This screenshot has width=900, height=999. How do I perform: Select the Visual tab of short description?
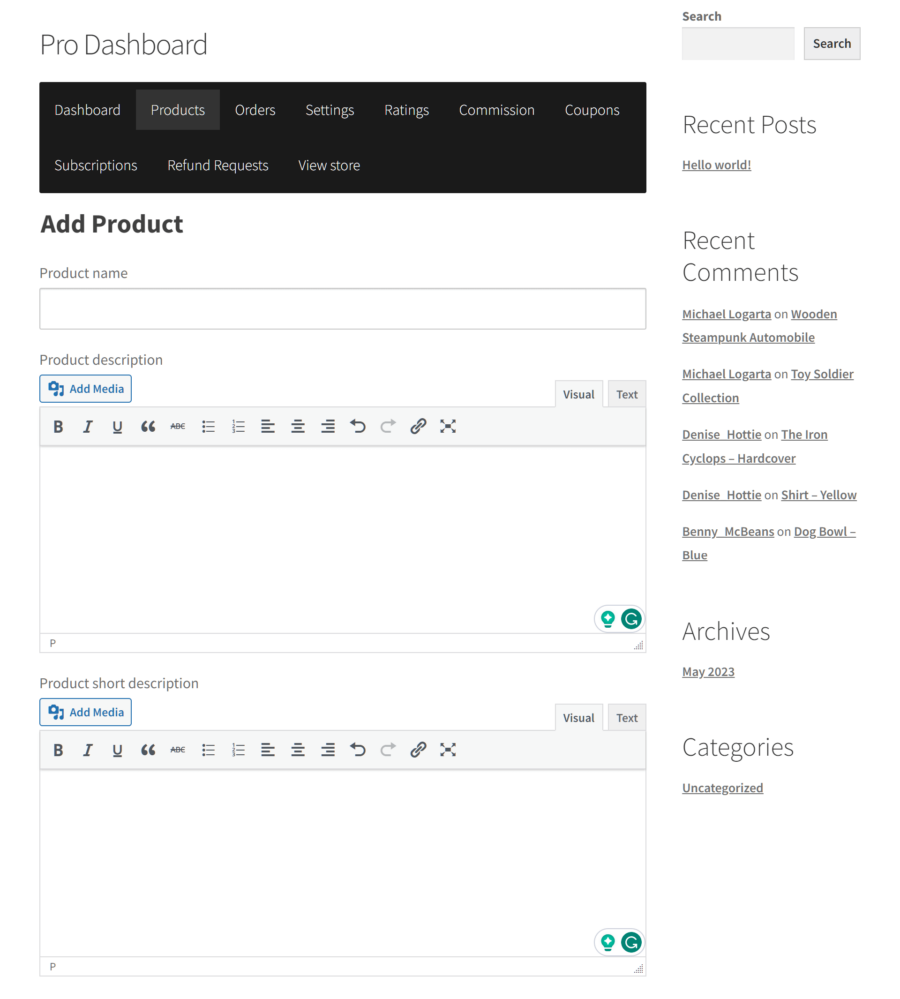pos(578,717)
